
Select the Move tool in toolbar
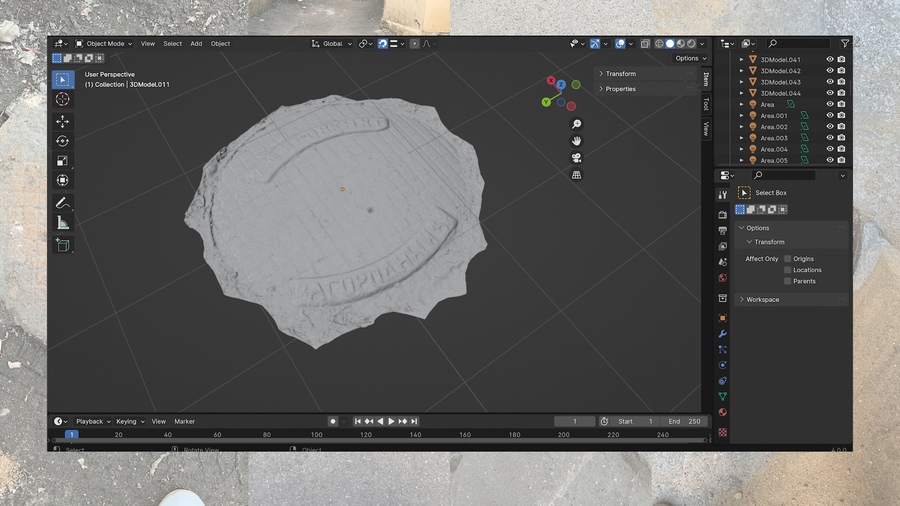point(63,122)
